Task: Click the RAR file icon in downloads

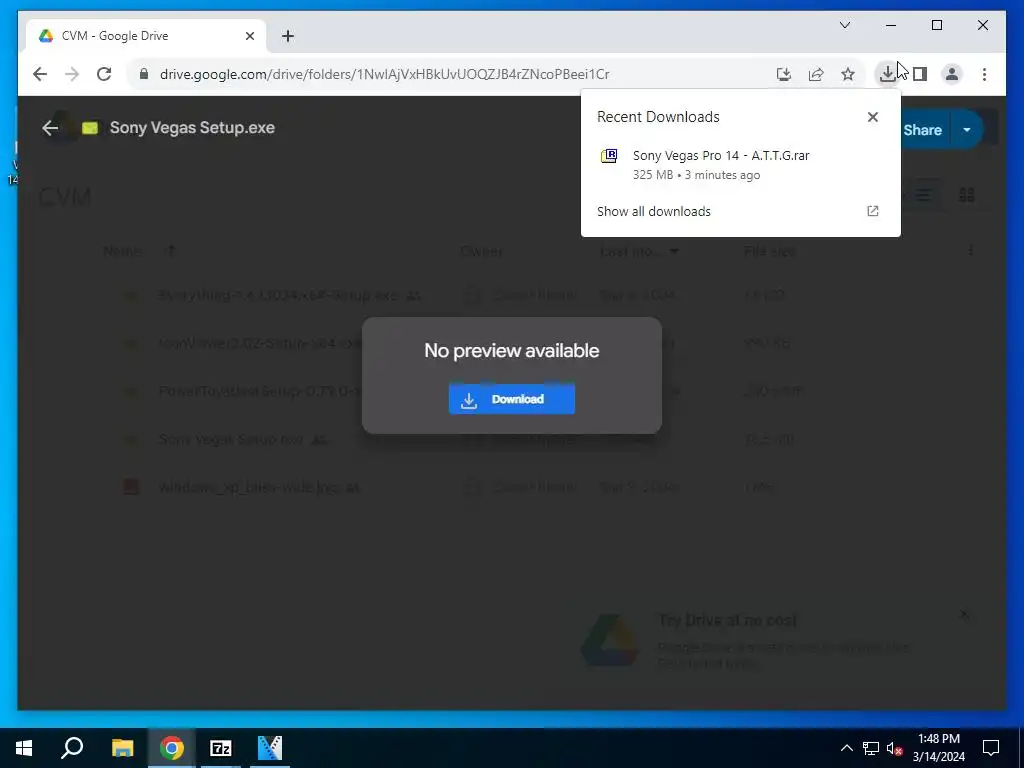Action: click(609, 156)
